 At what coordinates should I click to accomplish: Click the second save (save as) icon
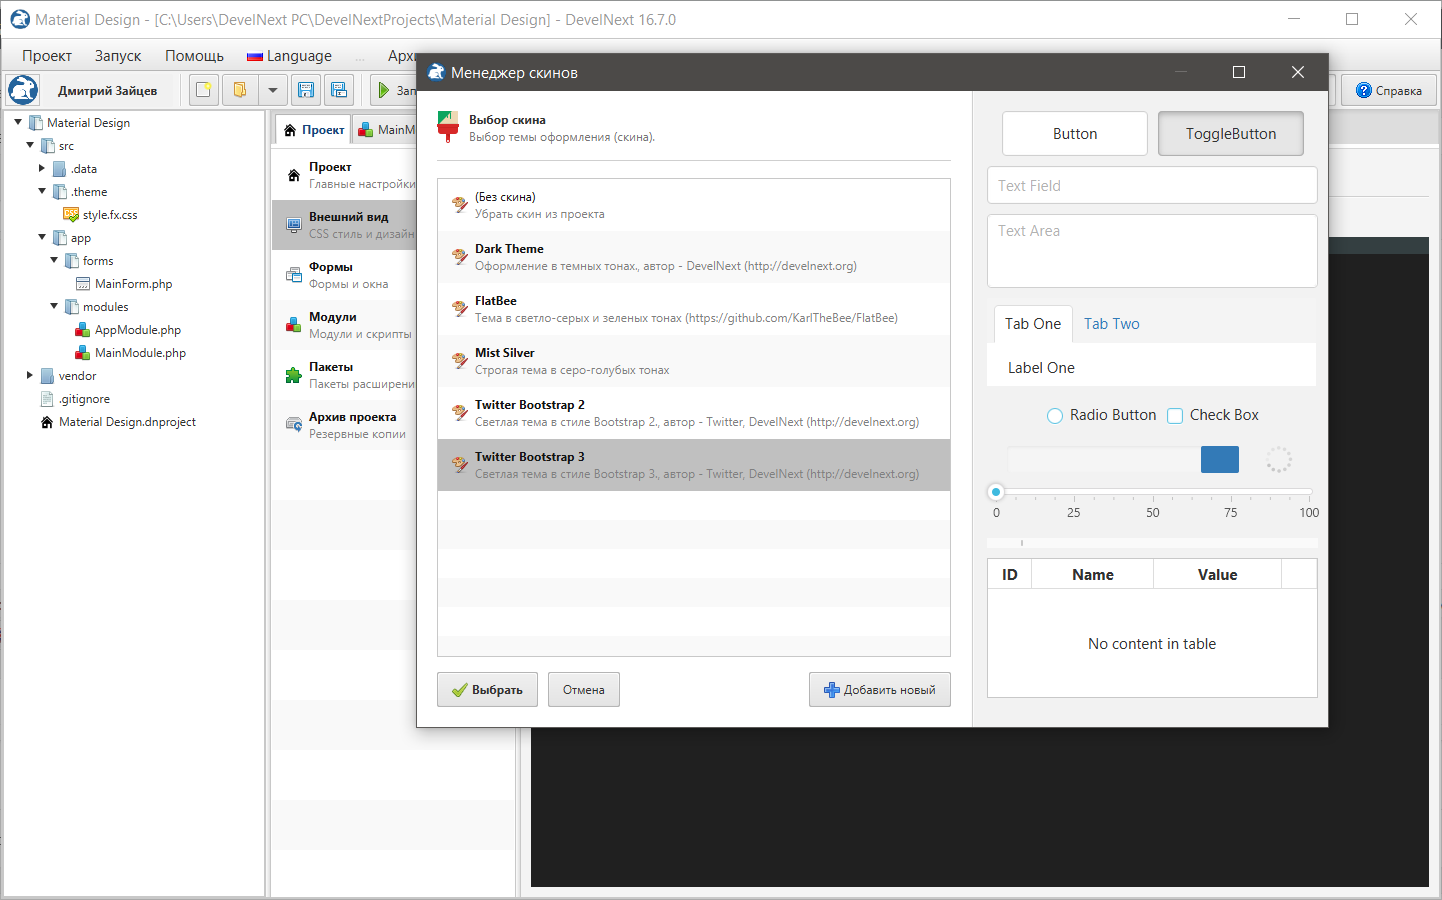pyautogui.click(x=339, y=90)
